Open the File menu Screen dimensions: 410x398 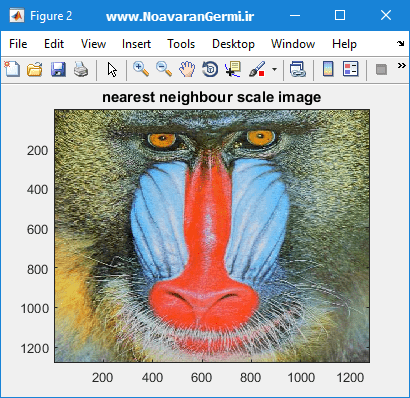18,44
